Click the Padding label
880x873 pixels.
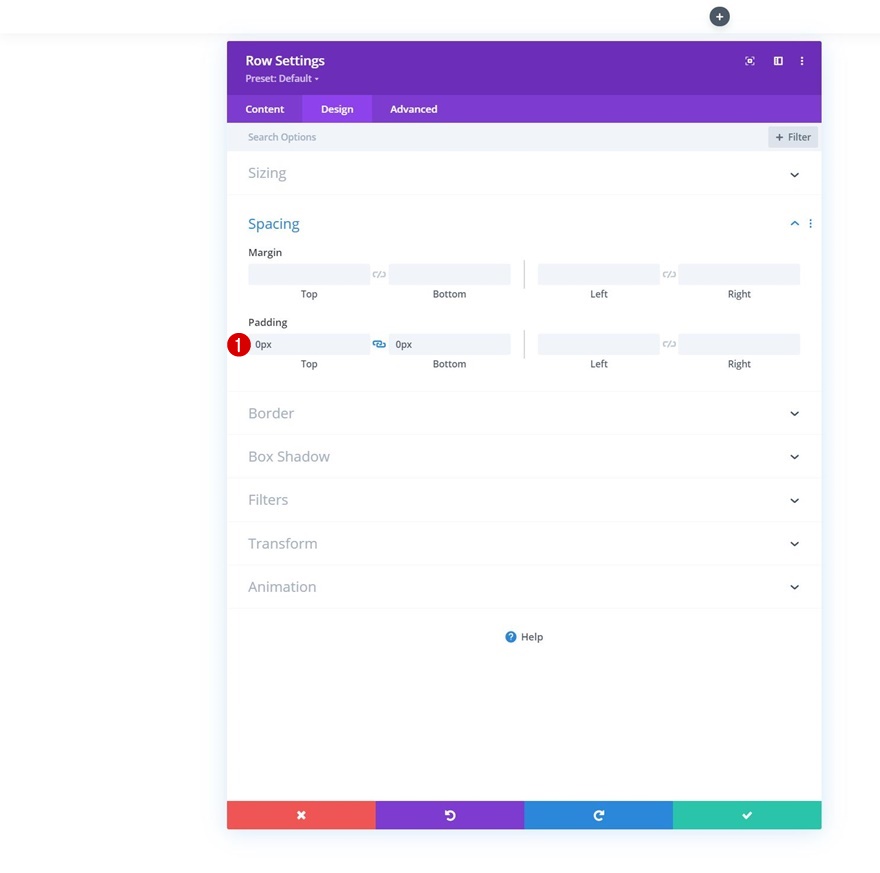pyautogui.click(x=268, y=322)
